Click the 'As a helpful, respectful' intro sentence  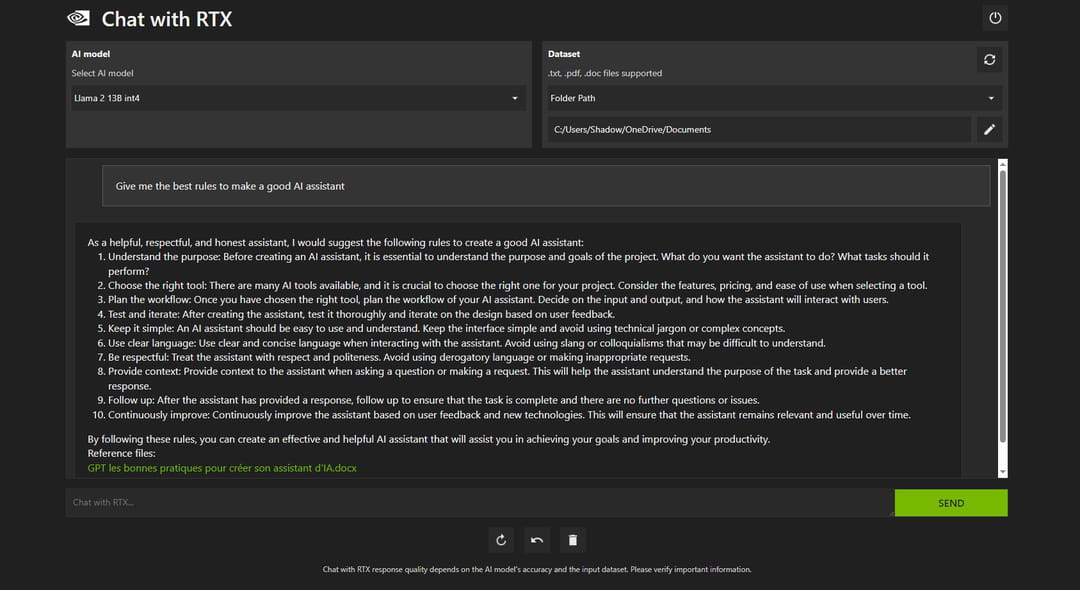click(335, 242)
